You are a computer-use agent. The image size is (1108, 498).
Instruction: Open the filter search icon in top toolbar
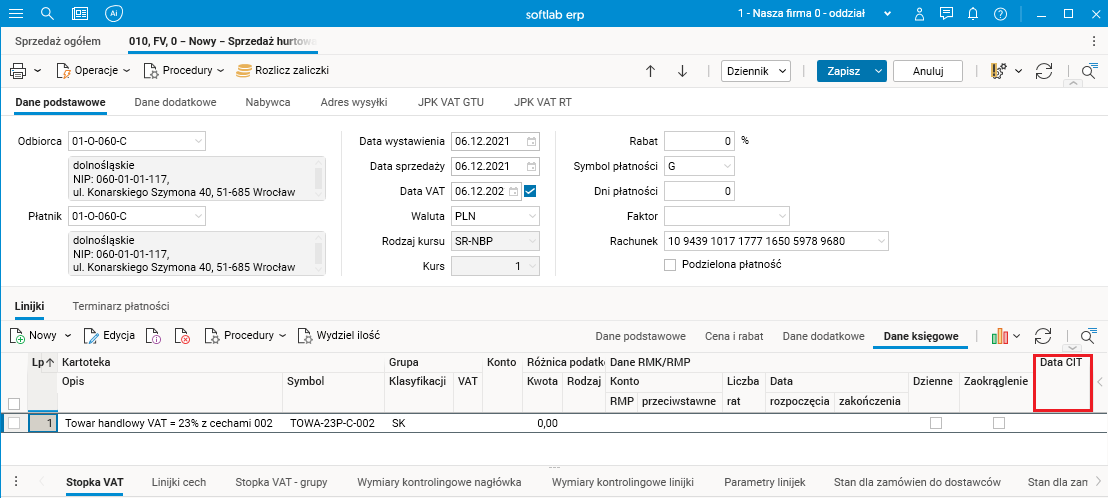[1089, 71]
